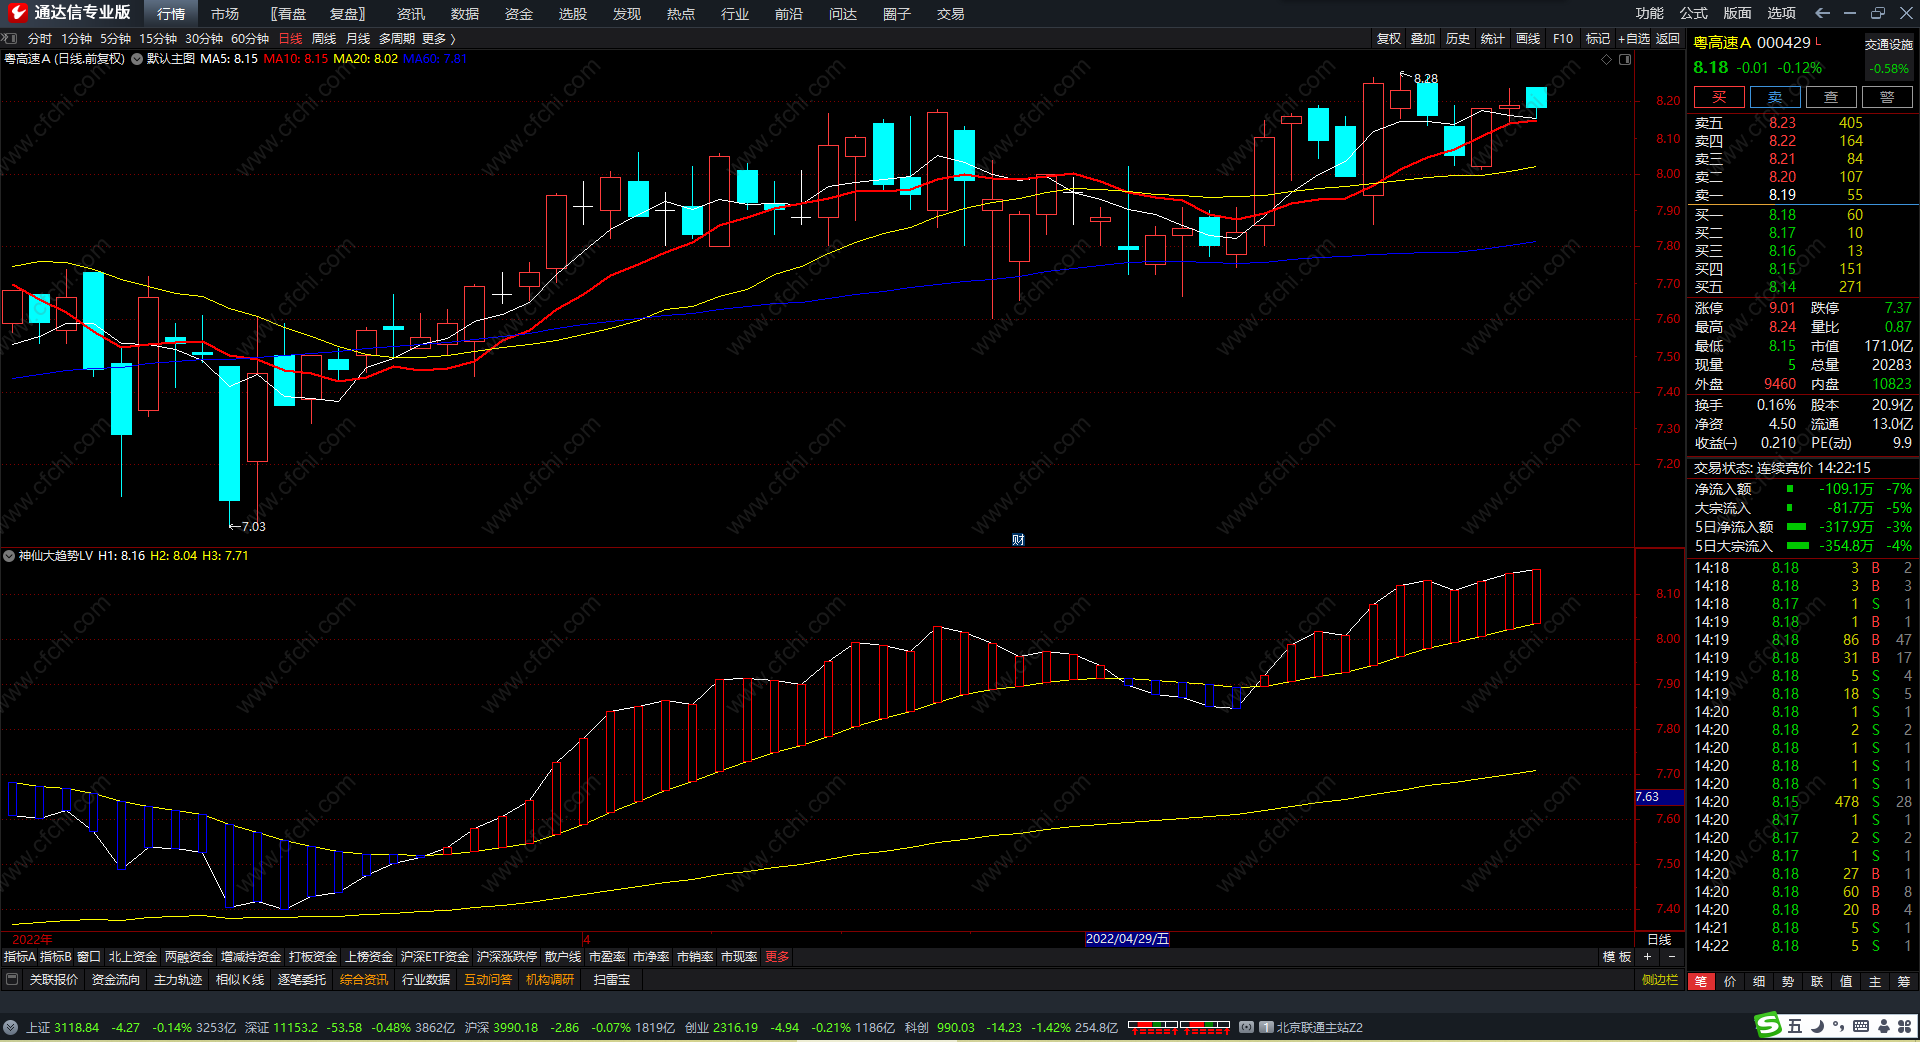Open the 复权 adjustment dropdown
This screenshot has height=1042, width=1920.
[1389, 39]
